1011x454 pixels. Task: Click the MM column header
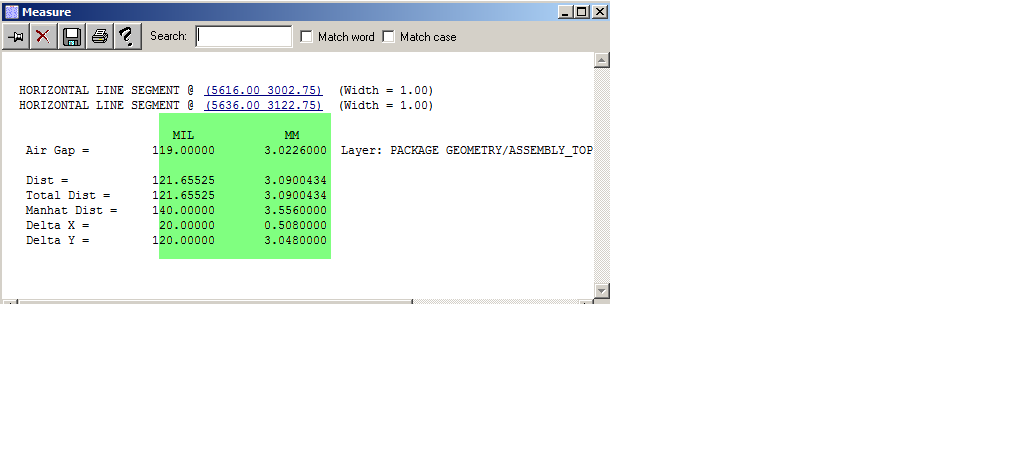tap(291, 135)
